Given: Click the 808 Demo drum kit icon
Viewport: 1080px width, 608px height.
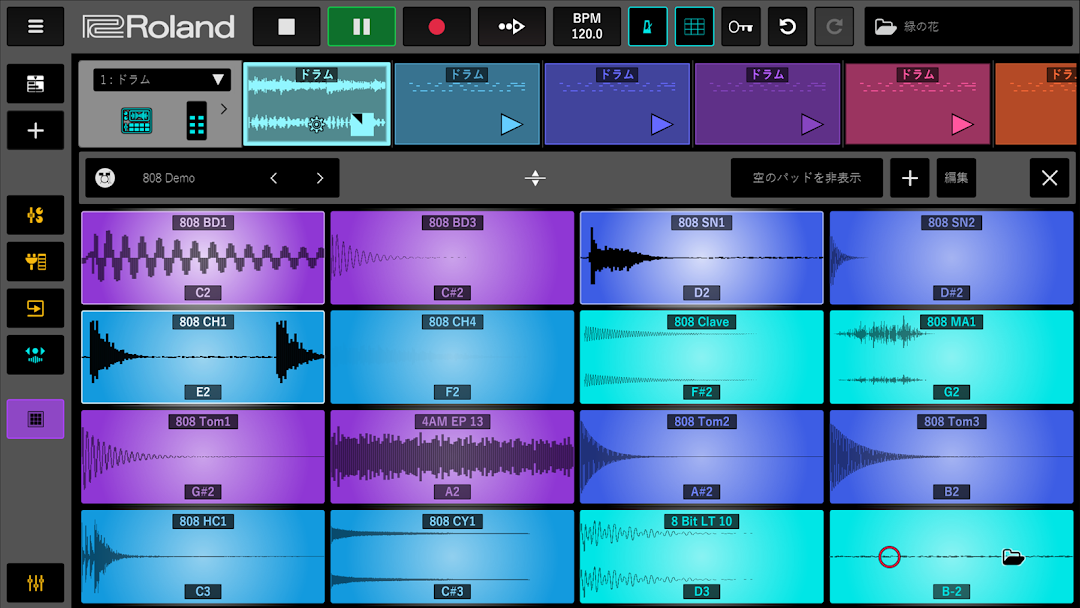Looking at the screenshot, I should [105, 178].
